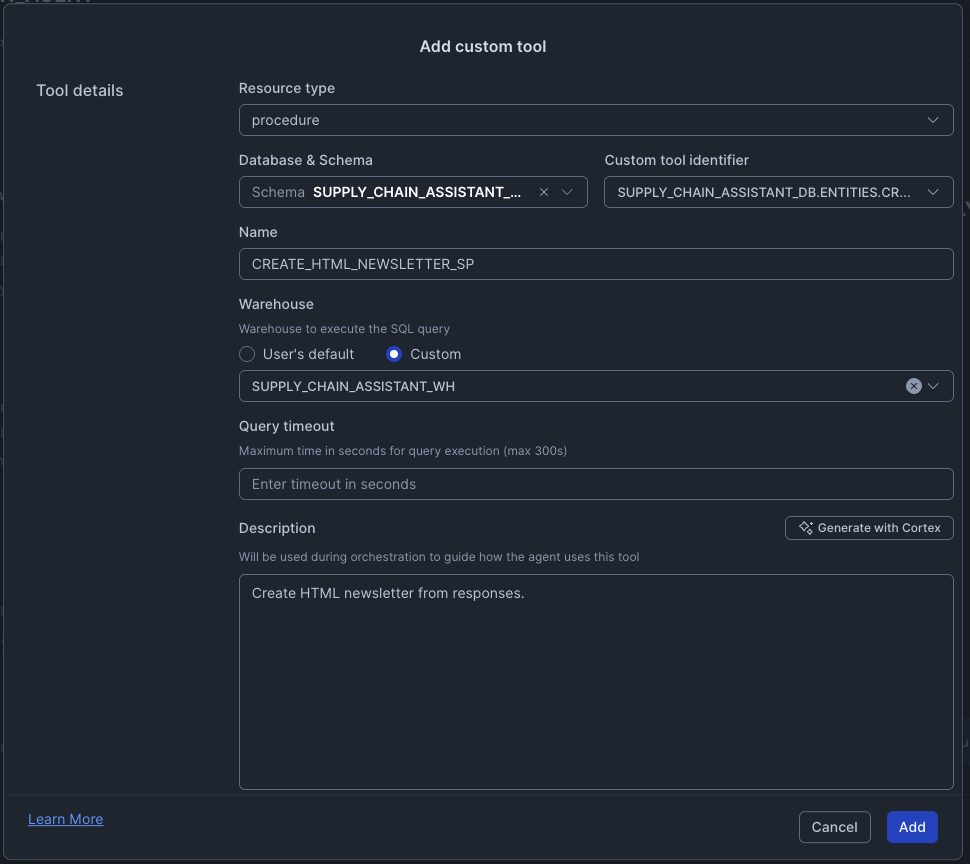The width and height of the screenshot is (970, 864).
Task: Open the Learn More link
Action: (x=65, y=819)
